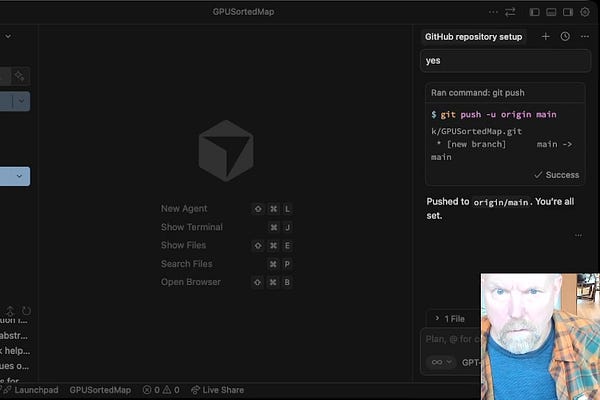
Task: Click the GPUSortedMap window title
Action: coord(243,12)
